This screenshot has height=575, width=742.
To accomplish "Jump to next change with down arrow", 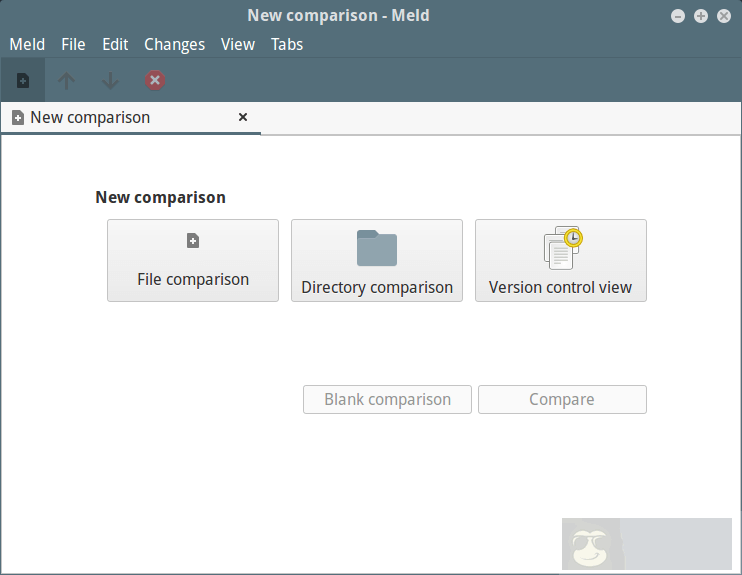I will pyautogui.click(x=111, y=80).
